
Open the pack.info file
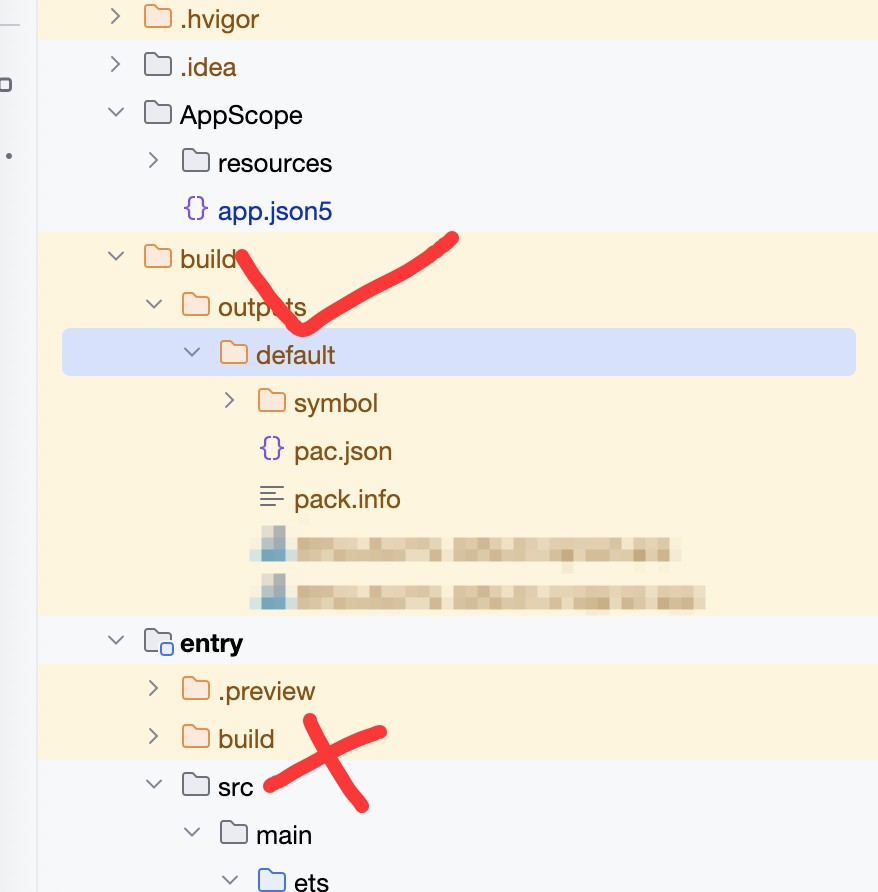pos(347,498)
